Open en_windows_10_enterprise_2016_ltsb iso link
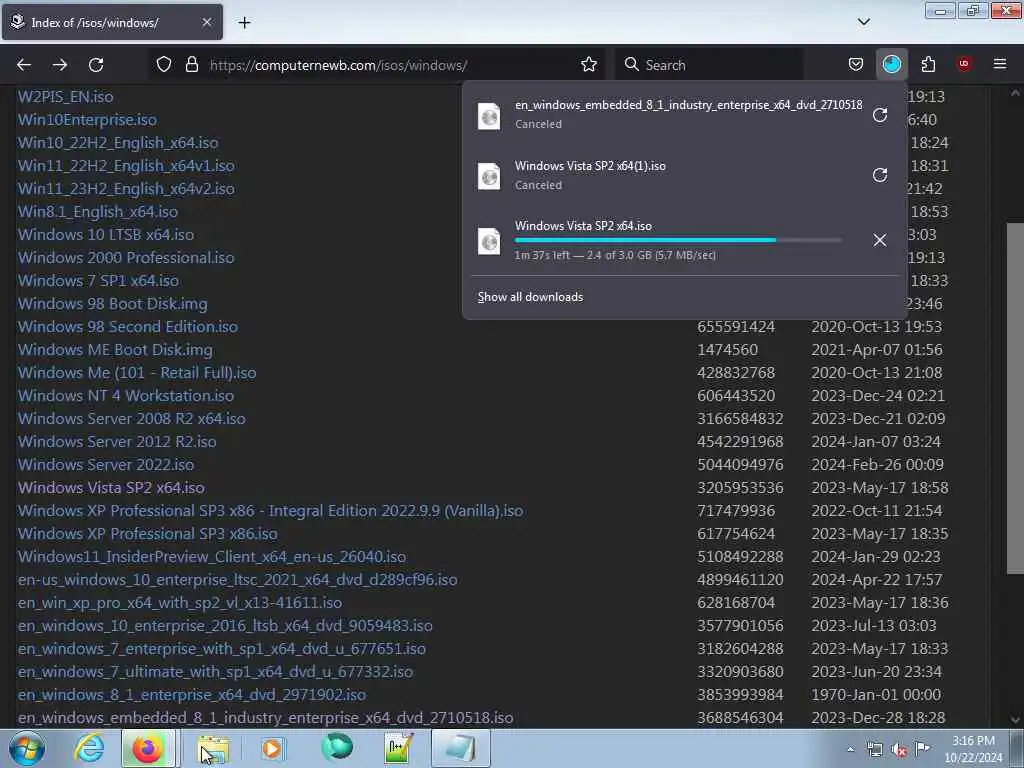 pos(225,626)
